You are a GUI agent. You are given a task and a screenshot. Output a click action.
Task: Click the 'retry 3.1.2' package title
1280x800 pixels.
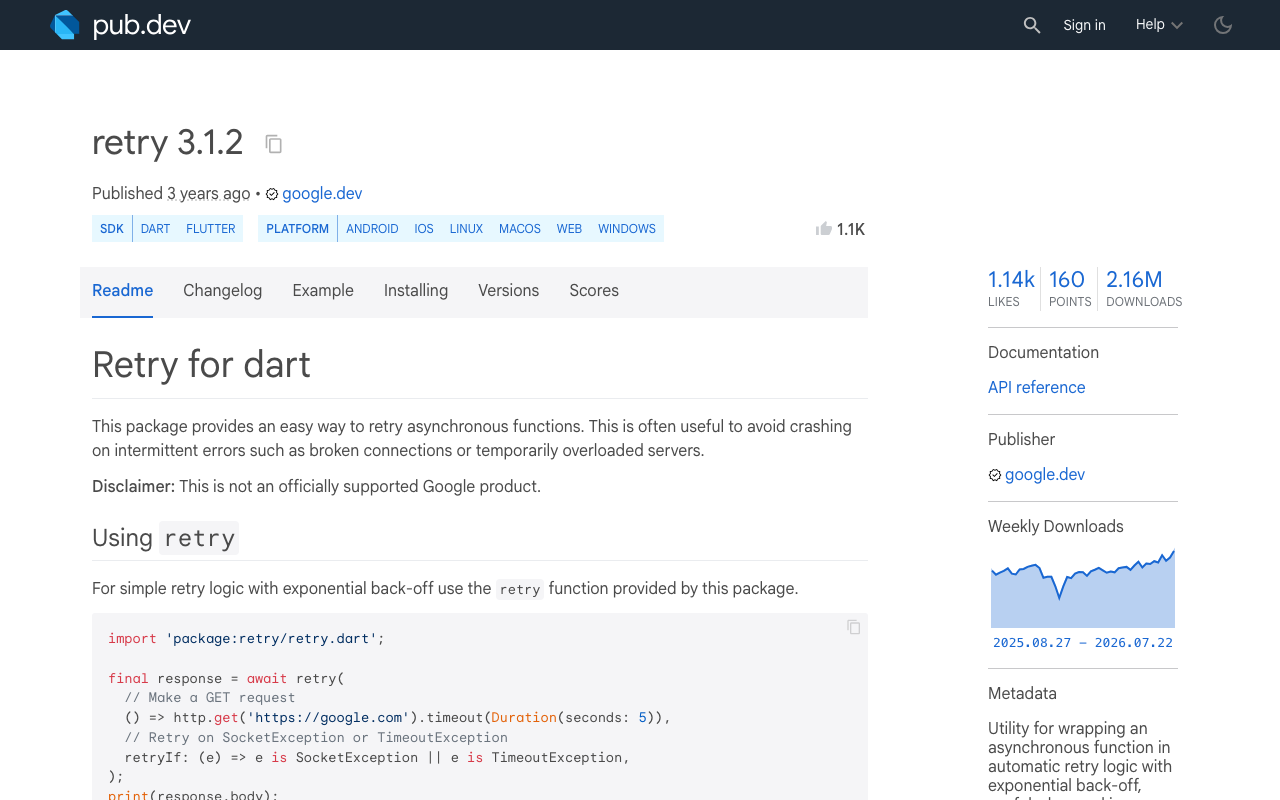167,142
